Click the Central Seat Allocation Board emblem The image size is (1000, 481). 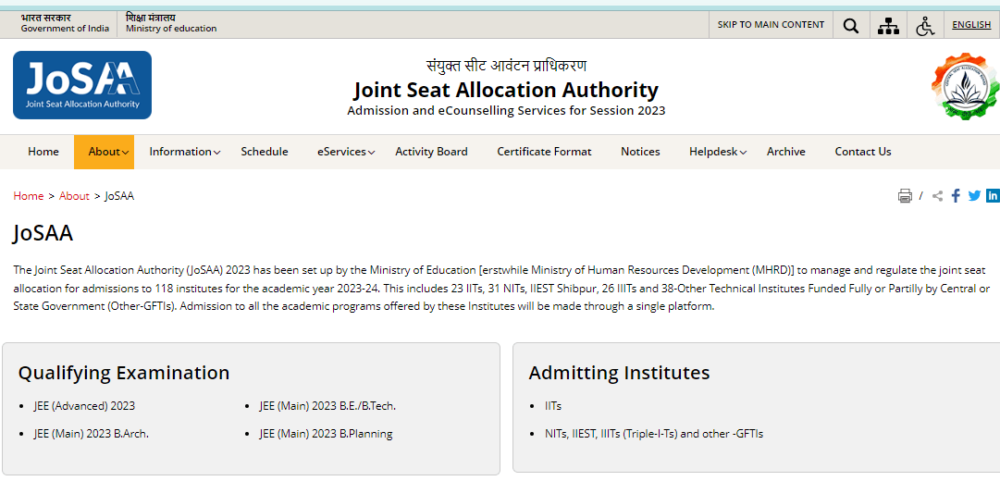[966, 87]
